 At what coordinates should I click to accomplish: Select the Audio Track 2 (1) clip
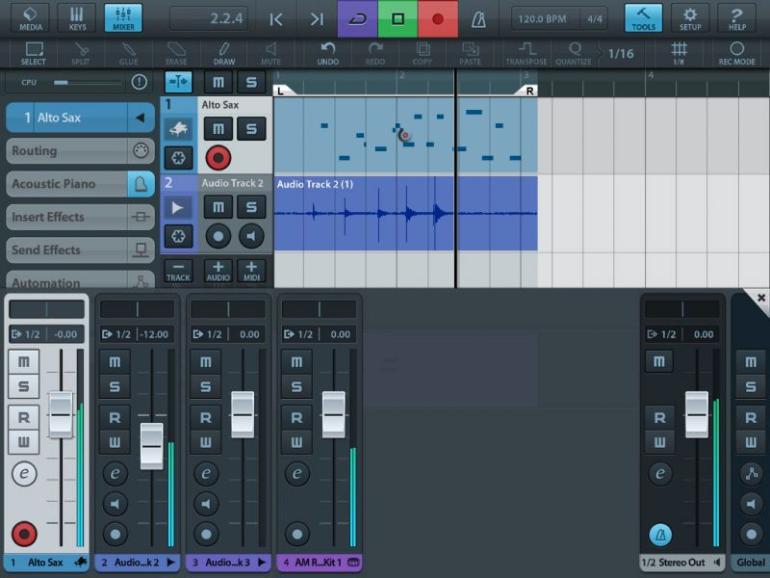406,213
